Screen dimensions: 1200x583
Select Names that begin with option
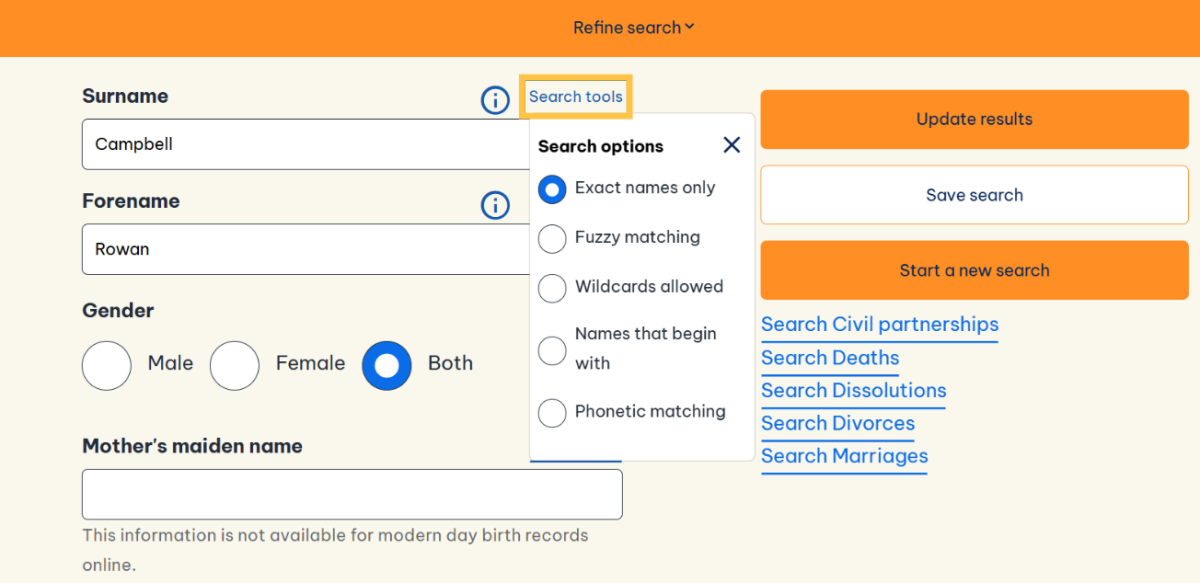pyautogui.click(x=552, y=350)
